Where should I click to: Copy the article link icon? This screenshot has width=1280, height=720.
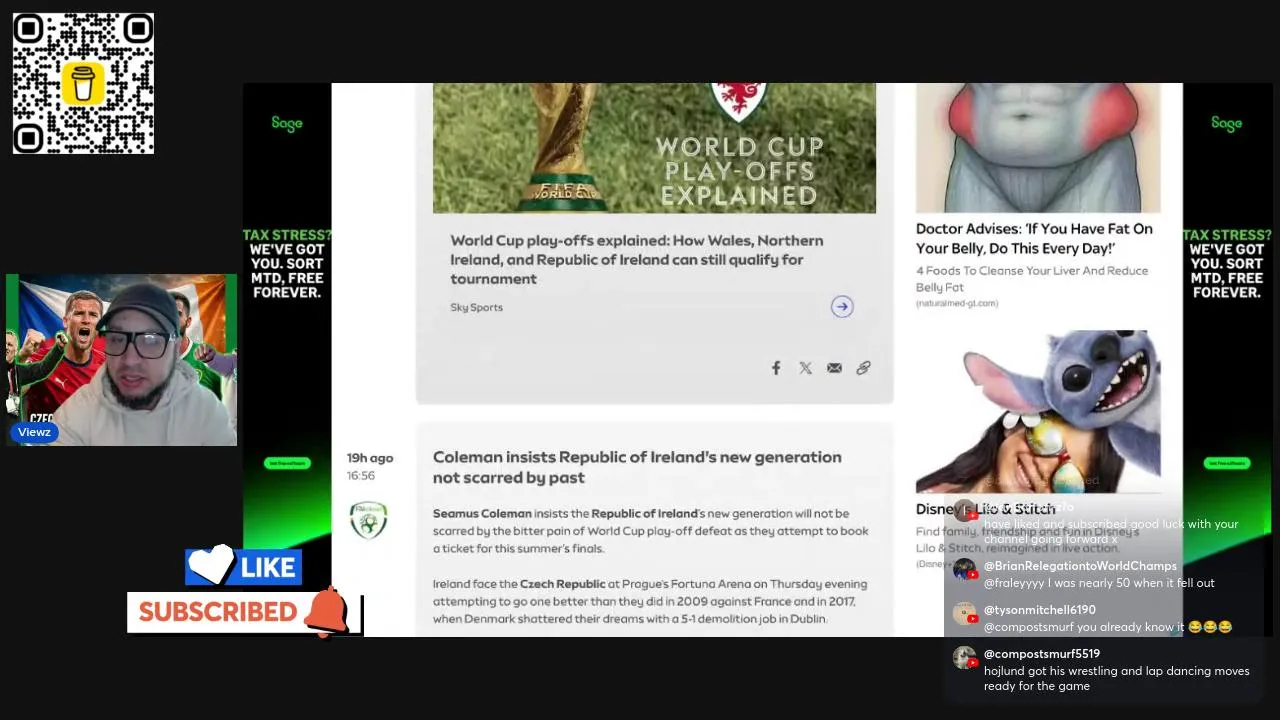tap(863, 368)
